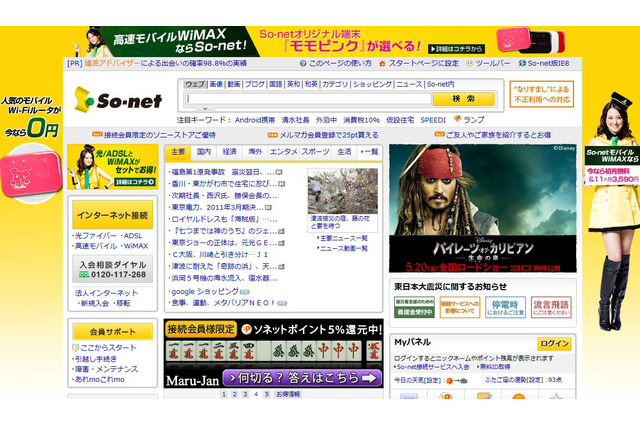Image resolution: width=640 pixels, height=426 pixels.
Task: Go to banner page 5
Action: click(267, 394)
